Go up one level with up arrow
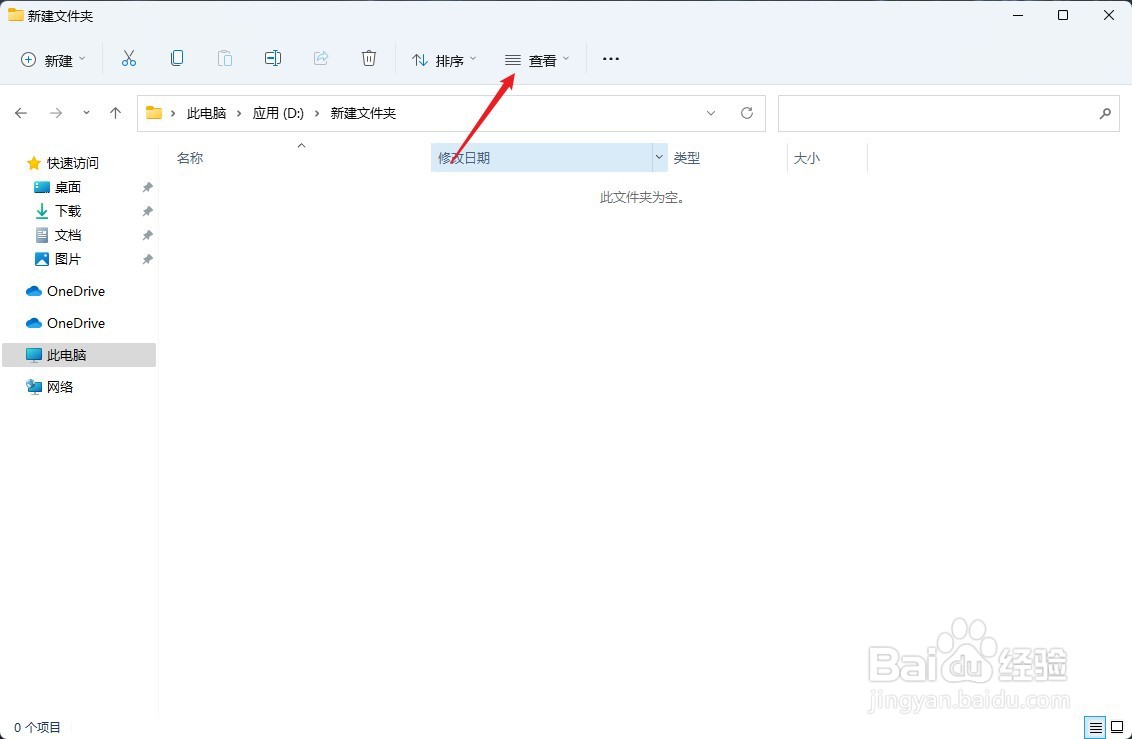The height and width of the screenshot is (739, 1132). point(116,113)
